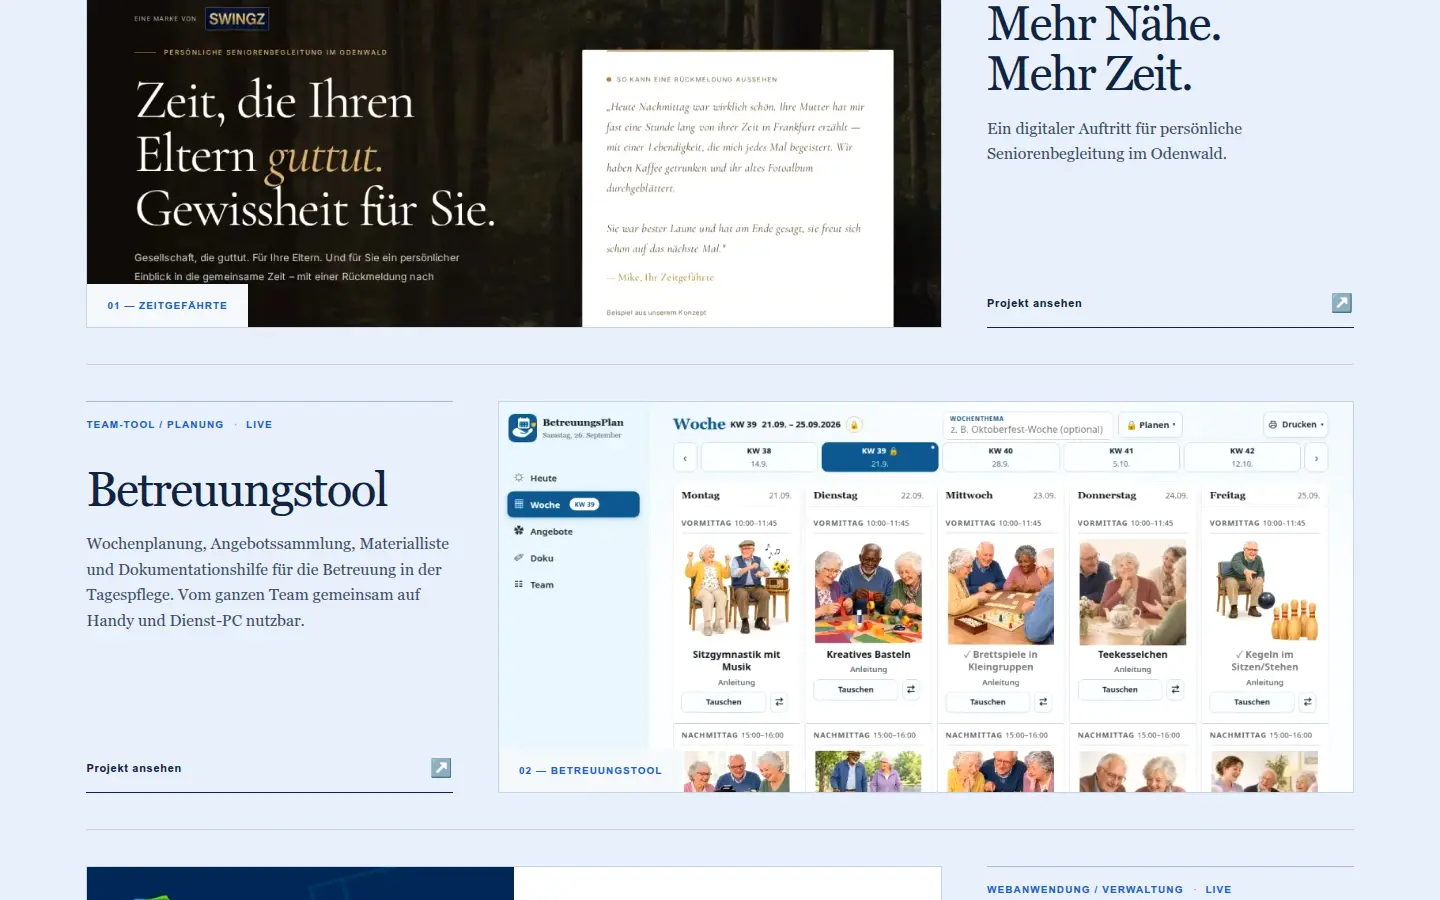Screen dimensions: 1440x900
Task: Click the Kegeln bowling pins picture
Action: coord(1264,591)
